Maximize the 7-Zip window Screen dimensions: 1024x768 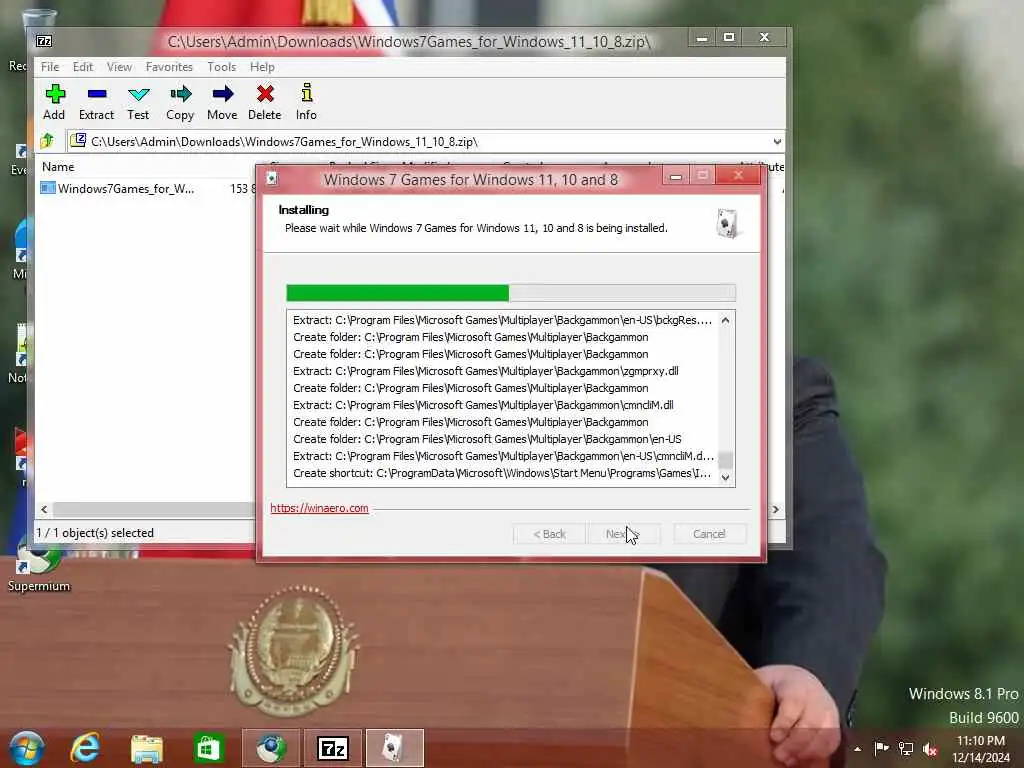[729, 38]
